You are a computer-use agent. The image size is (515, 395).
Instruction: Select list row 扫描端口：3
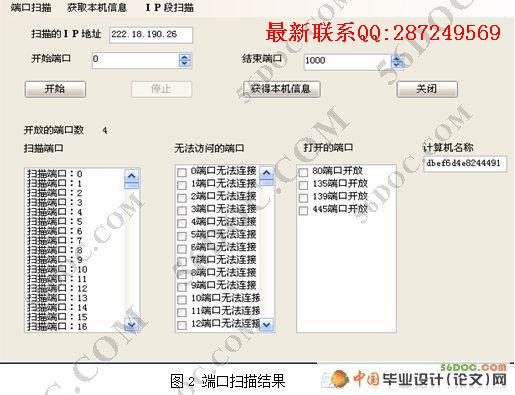pyautogui.click(x=75, y=202)
